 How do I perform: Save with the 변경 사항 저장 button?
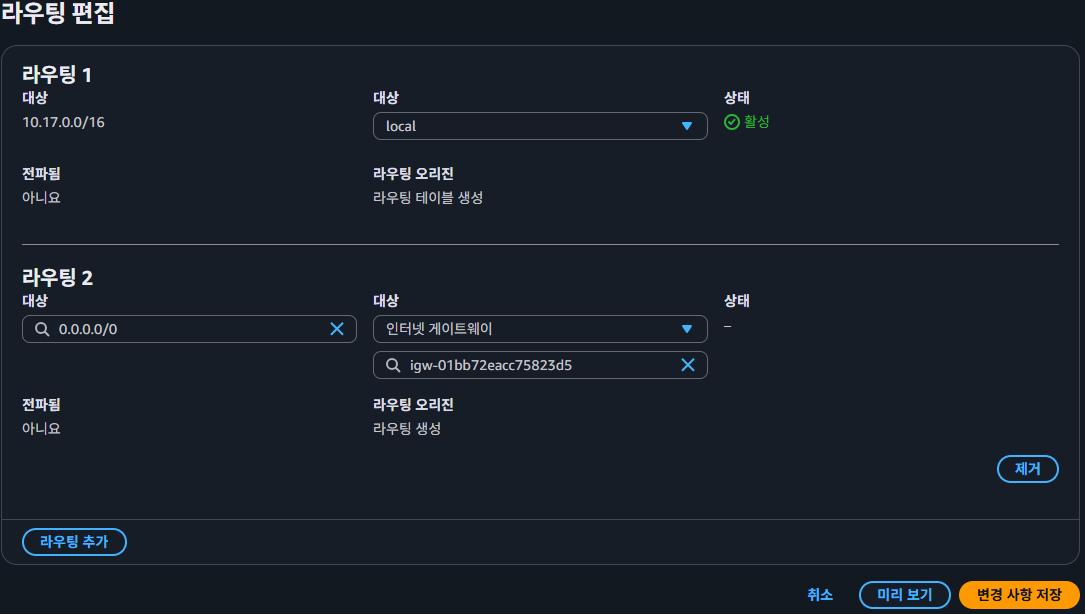(1019, 595)
